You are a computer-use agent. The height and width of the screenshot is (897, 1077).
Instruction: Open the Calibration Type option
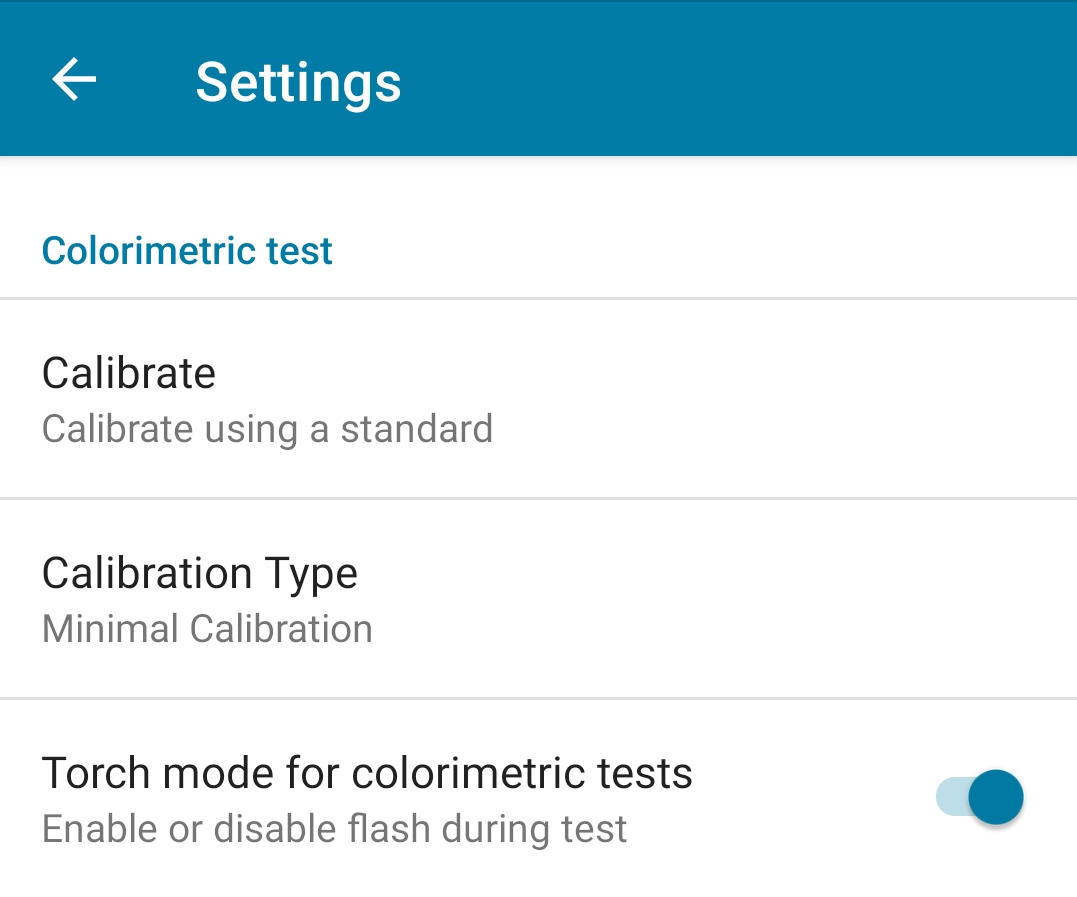538,599
